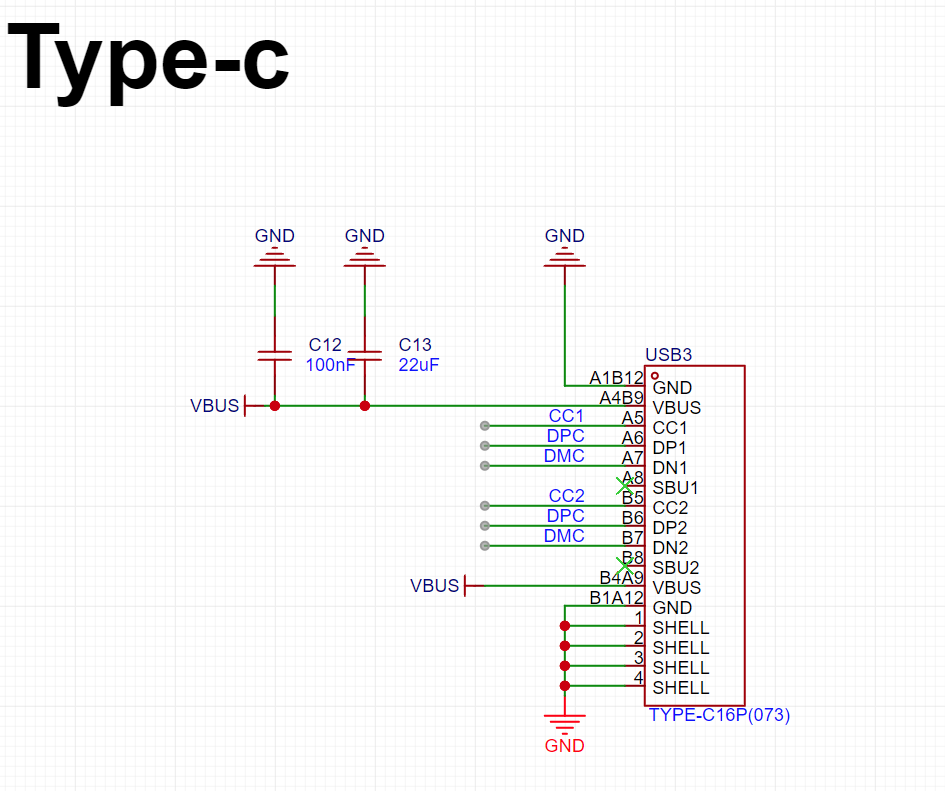Select the DPC net label on pin A6 wire
This screenshot has width=945, height=791.
click(x=565, y=435)
